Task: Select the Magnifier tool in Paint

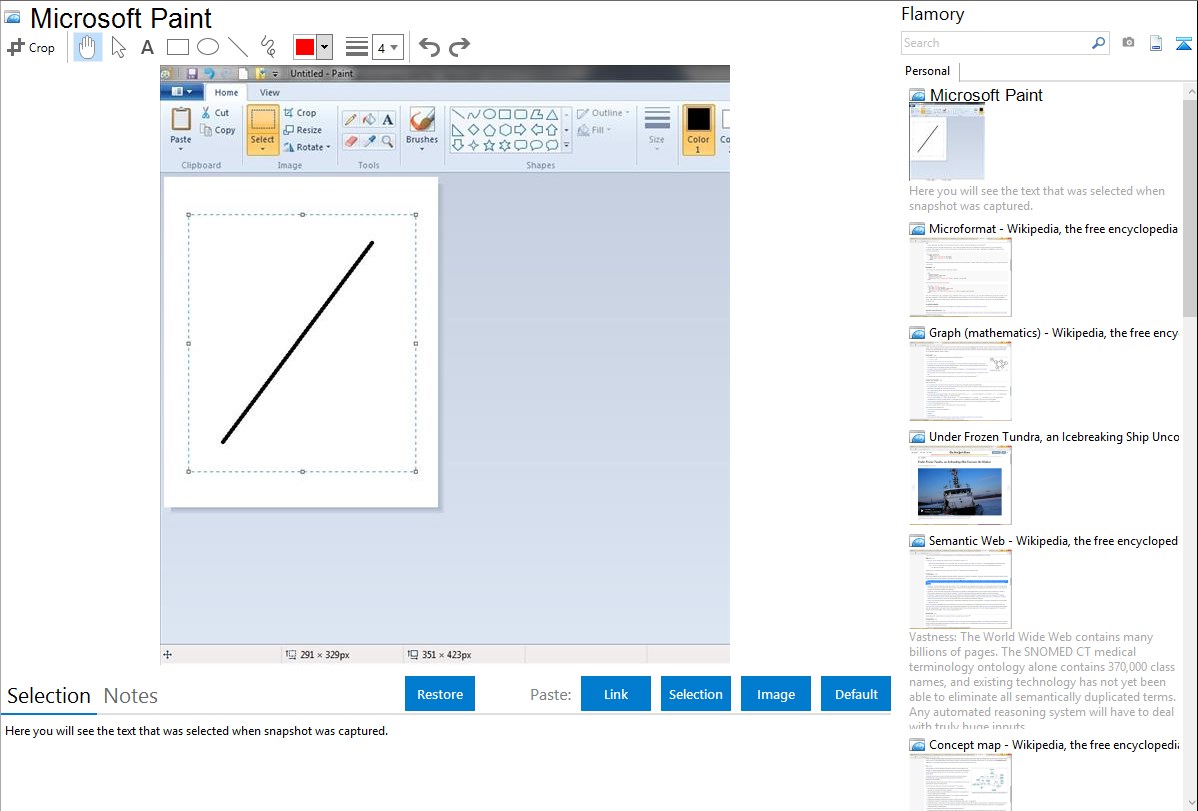Action: pyautogui.click(x=387, y=141)
